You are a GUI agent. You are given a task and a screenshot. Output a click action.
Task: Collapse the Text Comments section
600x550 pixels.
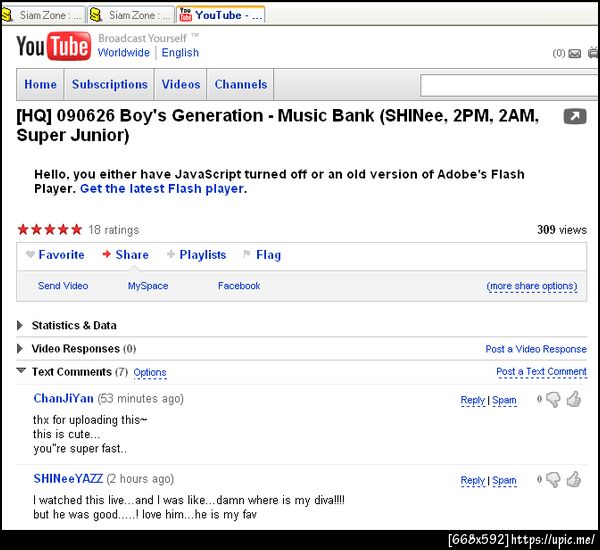tap(21, 370)
